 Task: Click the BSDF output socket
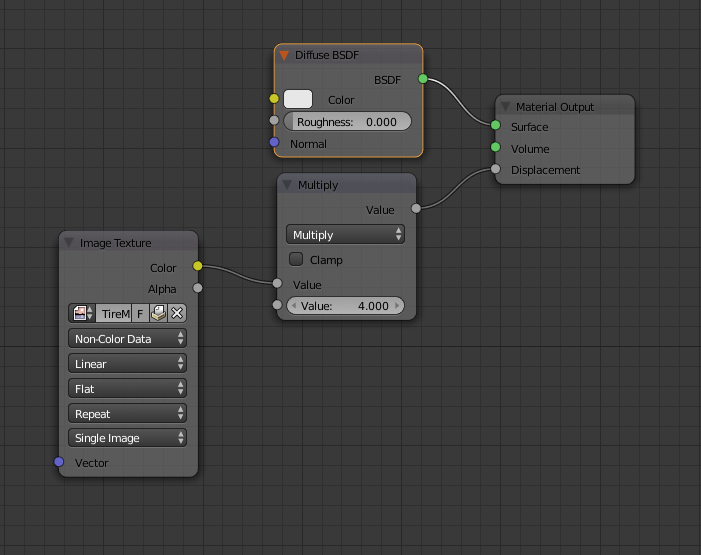pos(423,79)
